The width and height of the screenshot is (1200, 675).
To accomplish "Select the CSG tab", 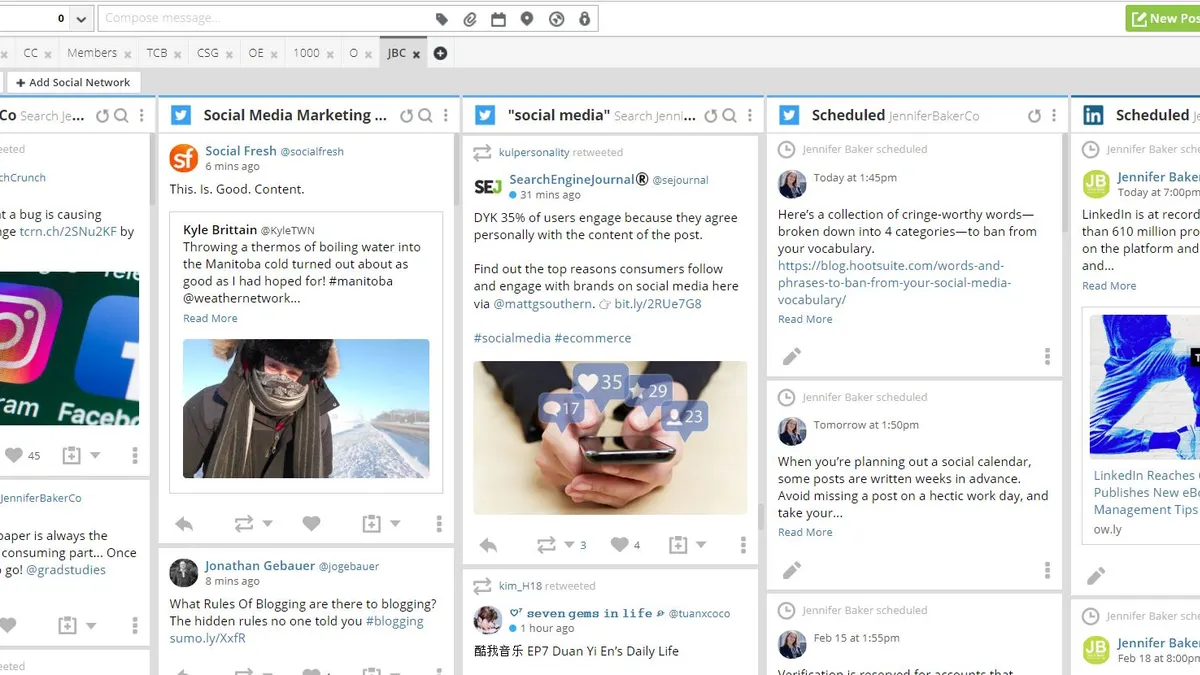I will pyautogui.click(x=208, y=53).
